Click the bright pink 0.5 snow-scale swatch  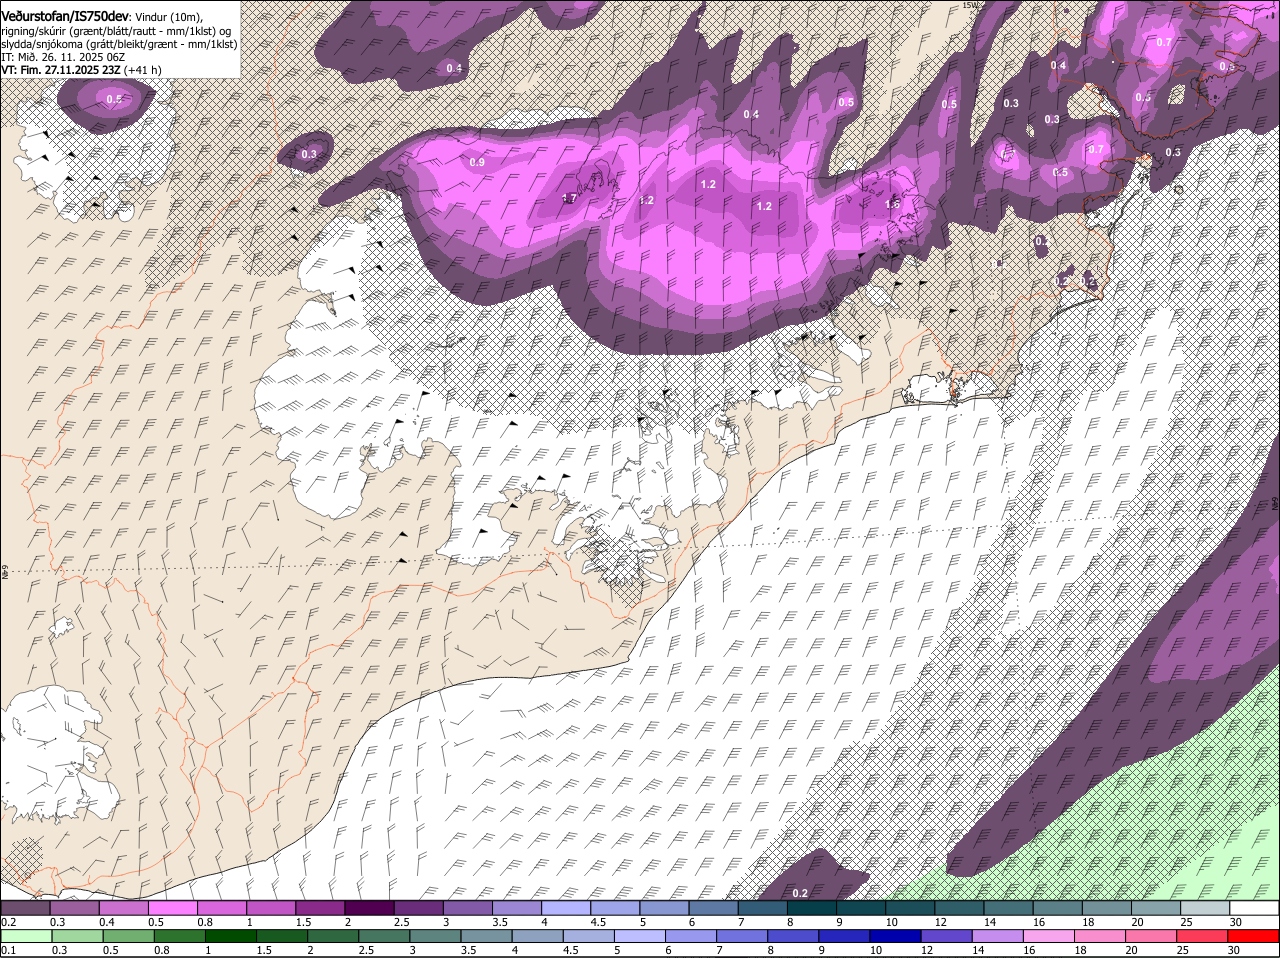point(172,908)
